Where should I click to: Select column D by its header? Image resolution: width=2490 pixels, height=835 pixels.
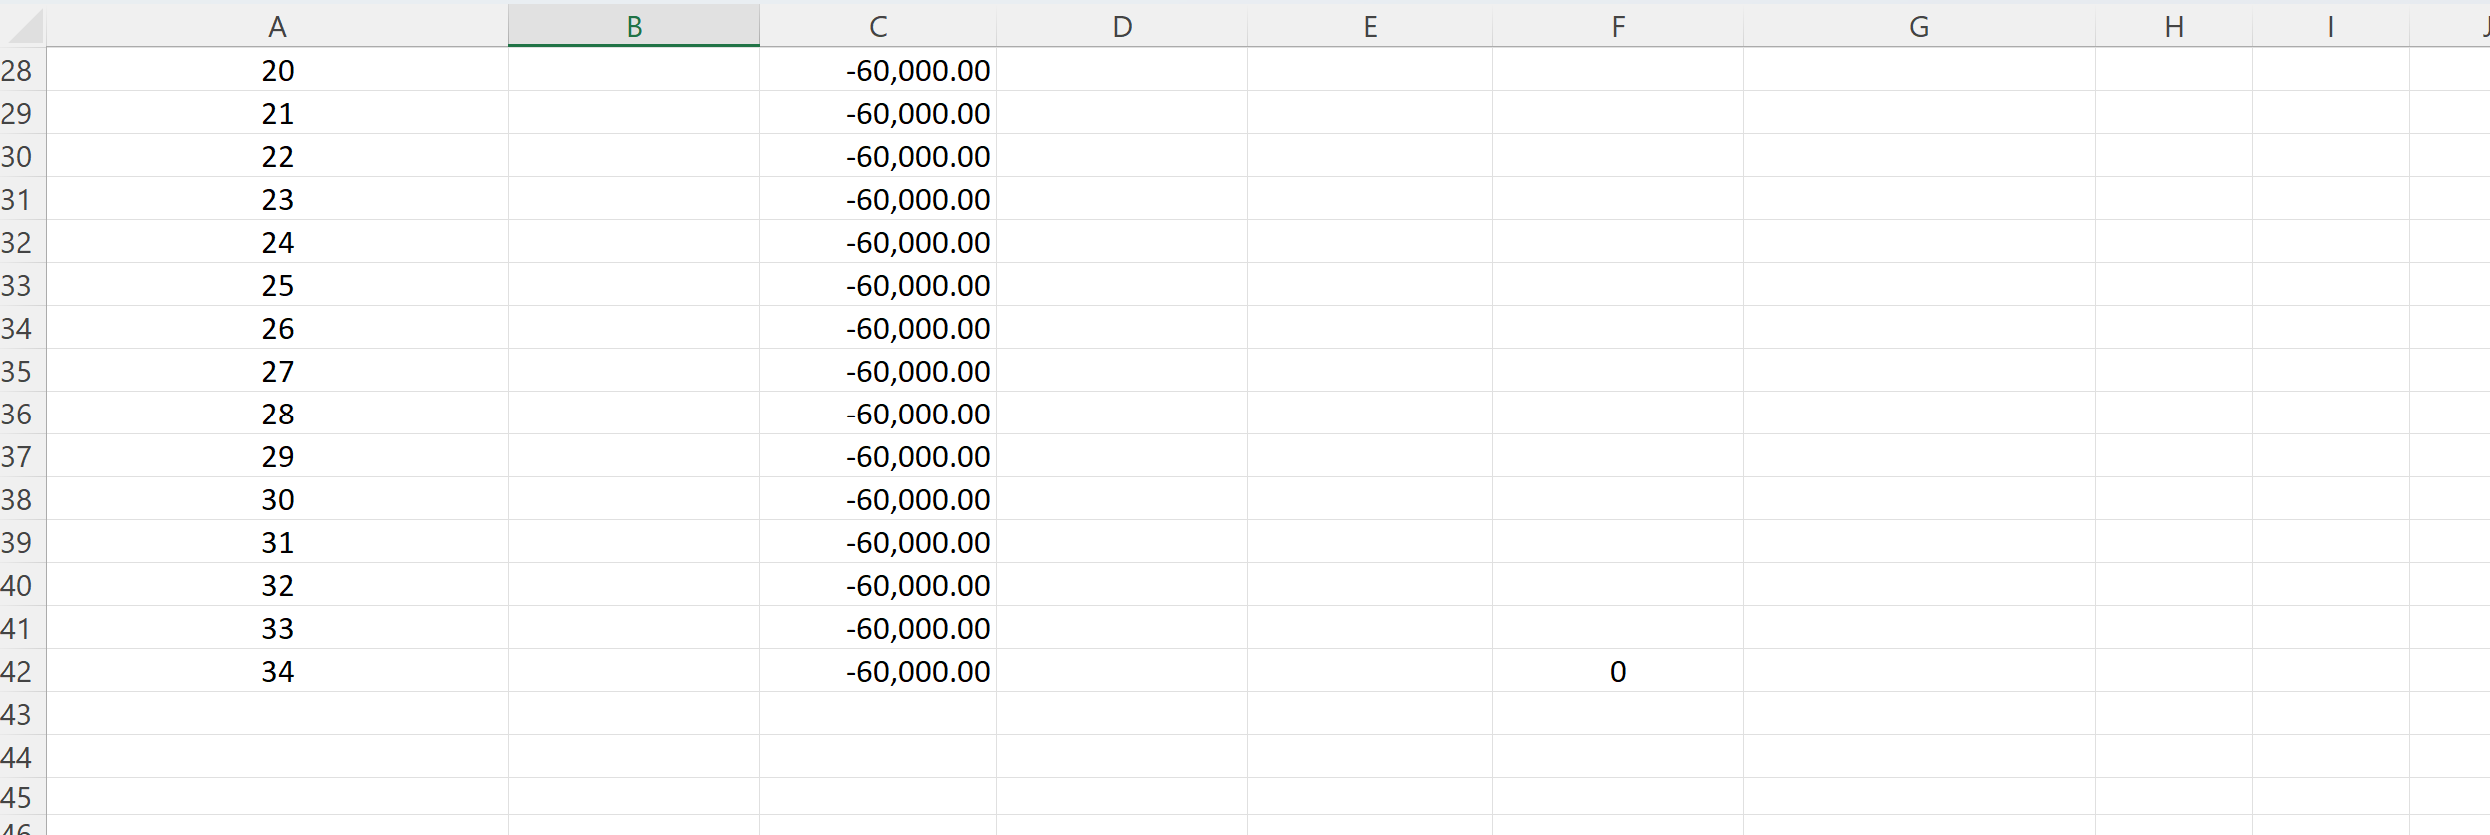(x=1122, y=26)
